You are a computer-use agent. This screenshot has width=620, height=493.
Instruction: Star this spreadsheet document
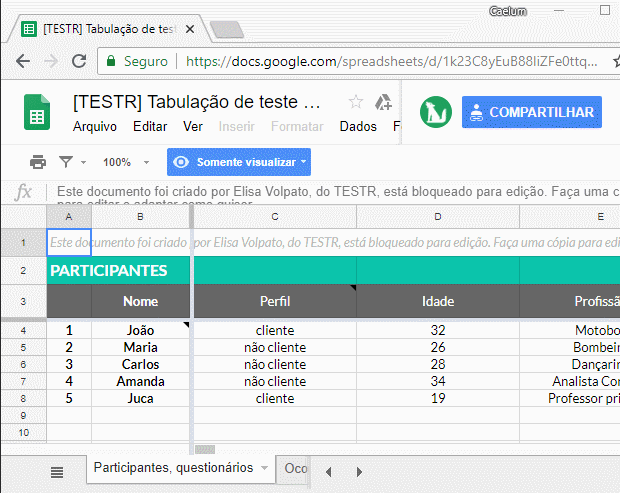coord(356,102)
